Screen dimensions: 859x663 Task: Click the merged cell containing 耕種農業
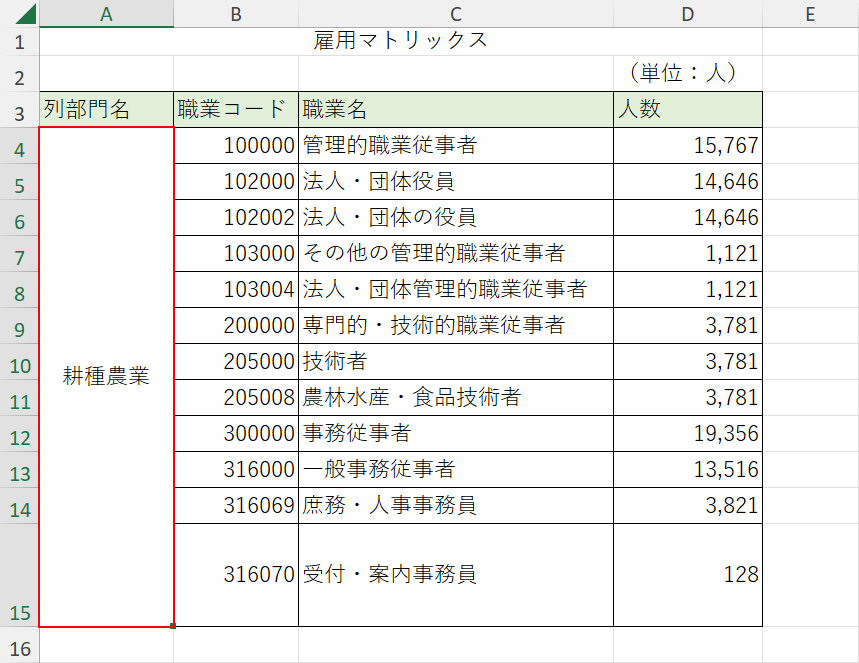106,377
